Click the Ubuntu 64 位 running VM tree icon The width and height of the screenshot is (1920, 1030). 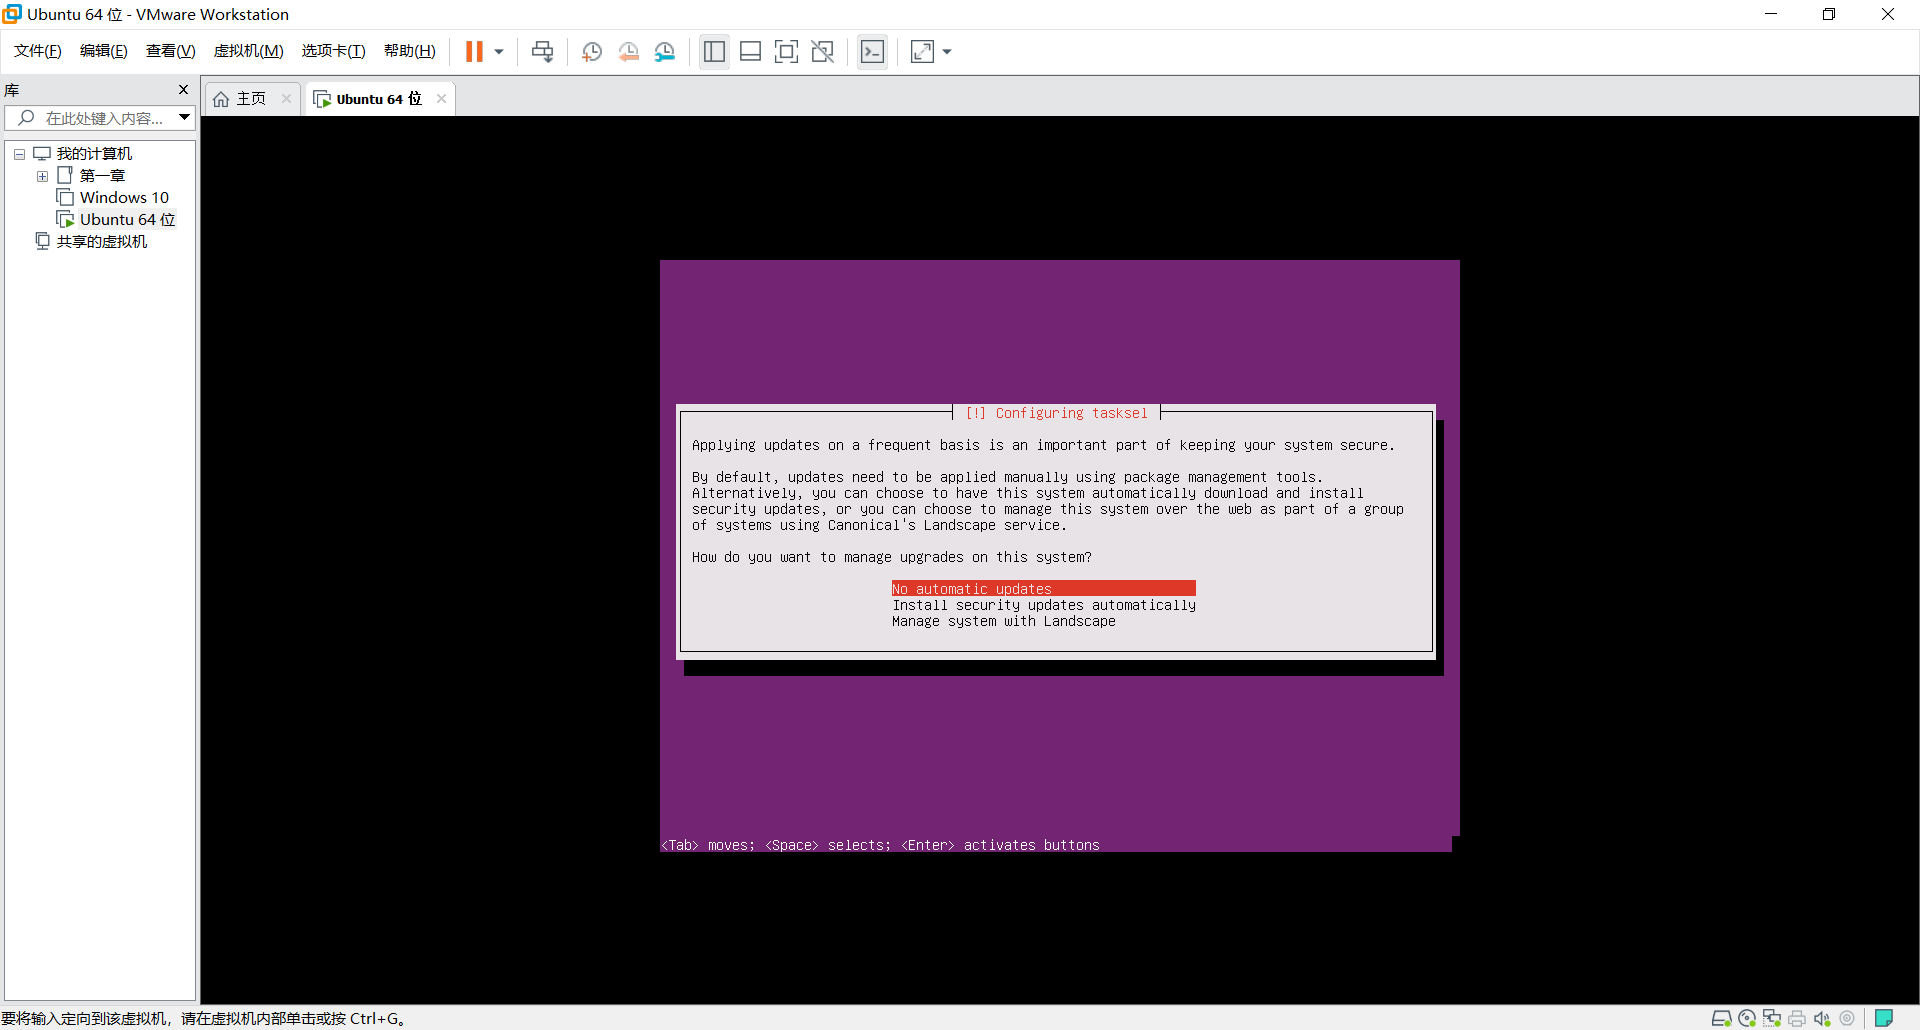[x=66, y=220]
